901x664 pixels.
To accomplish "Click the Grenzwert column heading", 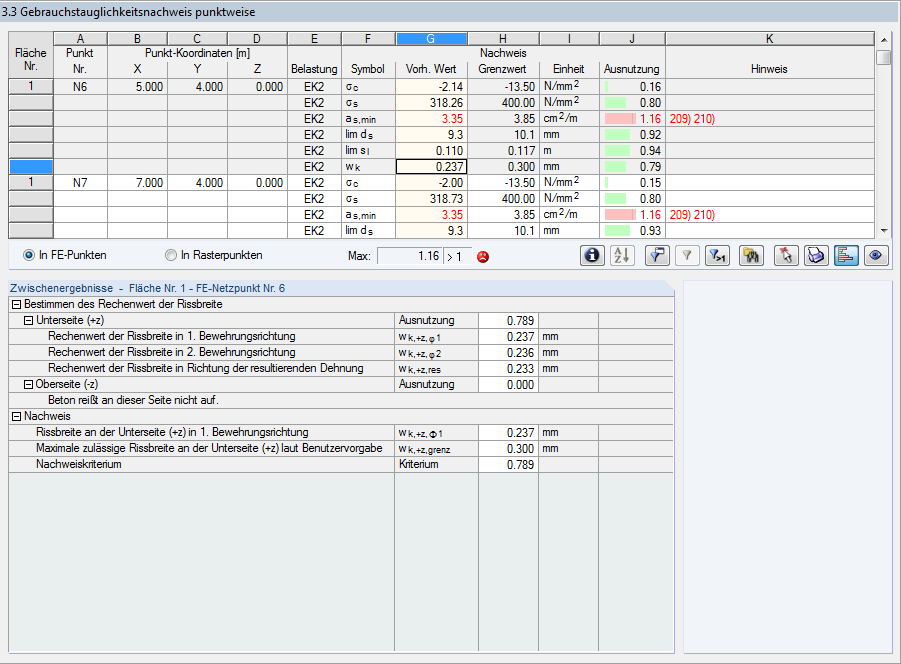I will [502, 69].
